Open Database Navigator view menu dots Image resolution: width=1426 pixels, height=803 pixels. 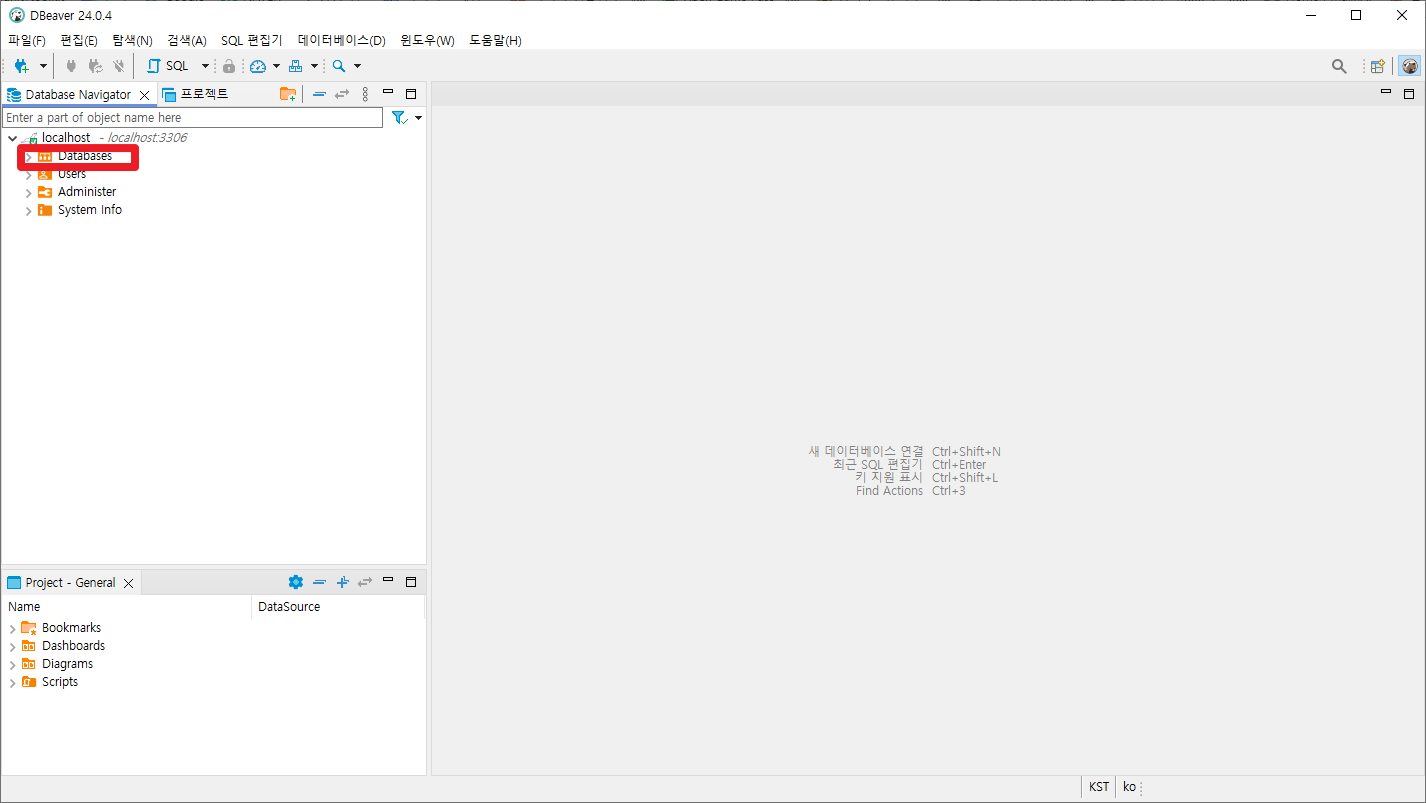point(365,94)
